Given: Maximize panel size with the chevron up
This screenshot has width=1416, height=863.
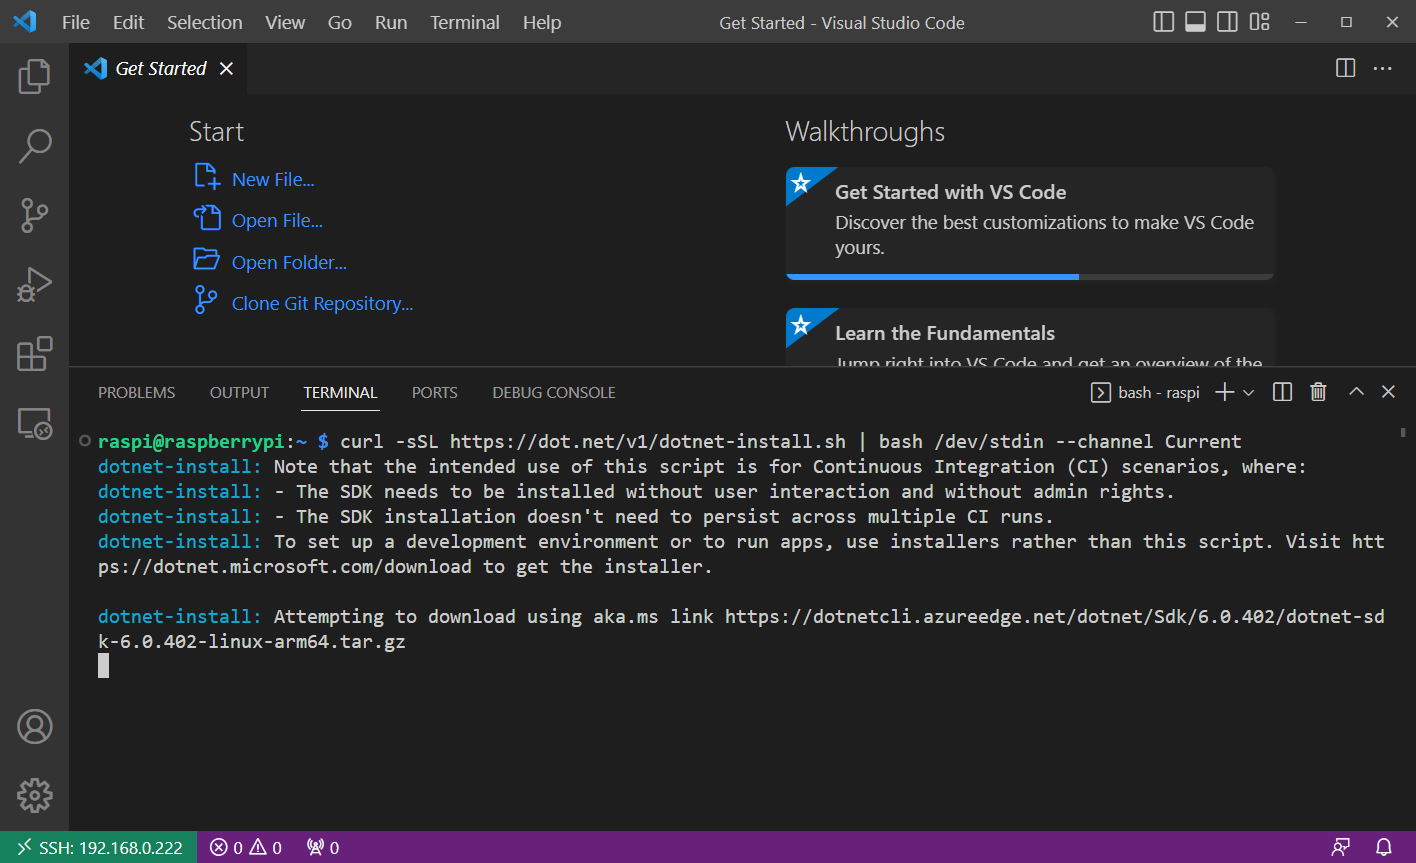Looking at the screenshot, I should tap(1356, 392).
